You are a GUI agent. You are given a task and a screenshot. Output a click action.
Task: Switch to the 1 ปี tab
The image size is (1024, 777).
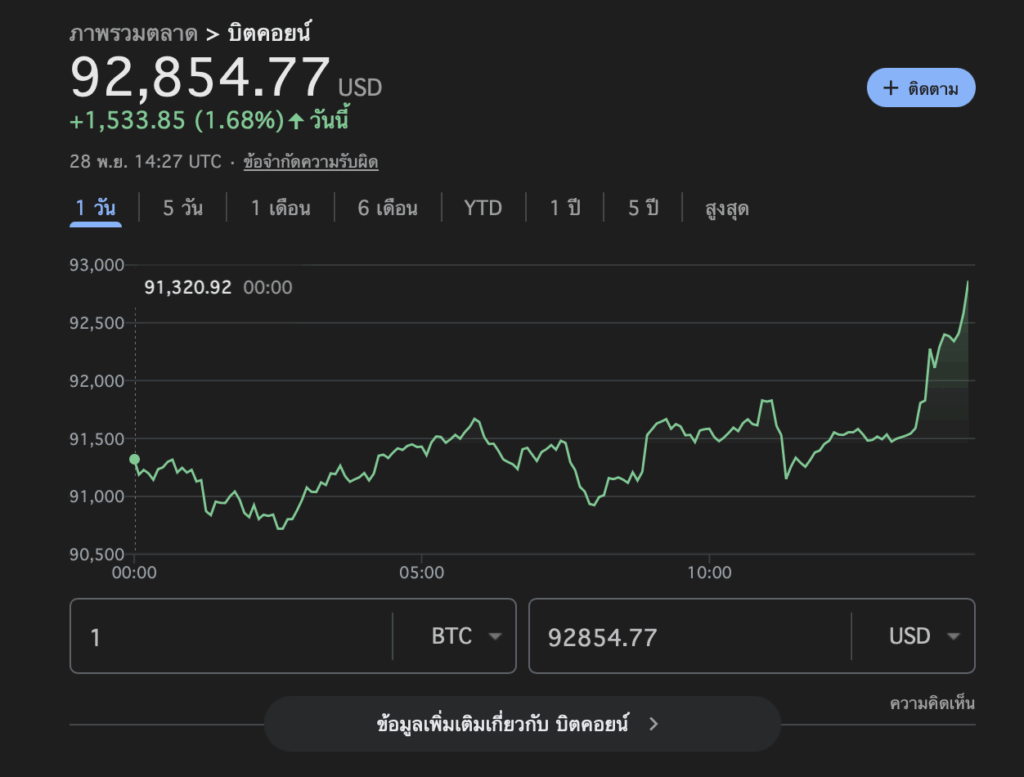coord(565,208)
